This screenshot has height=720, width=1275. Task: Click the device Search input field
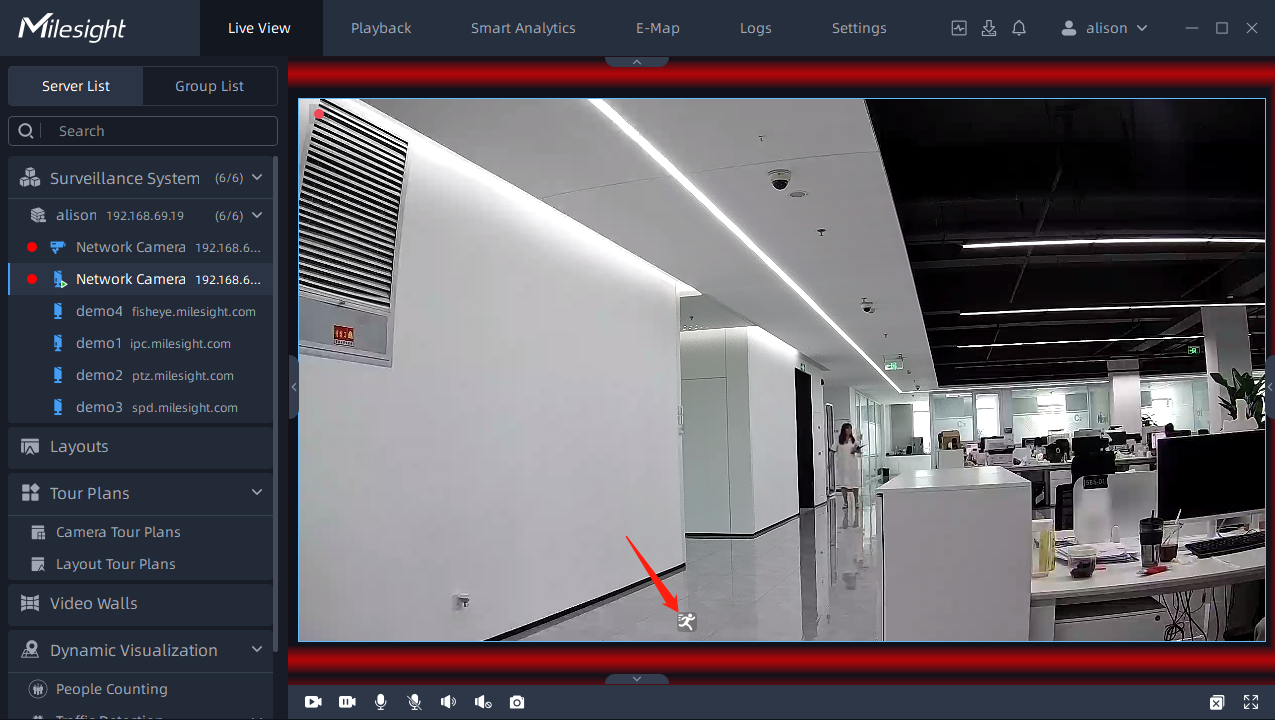150,131
